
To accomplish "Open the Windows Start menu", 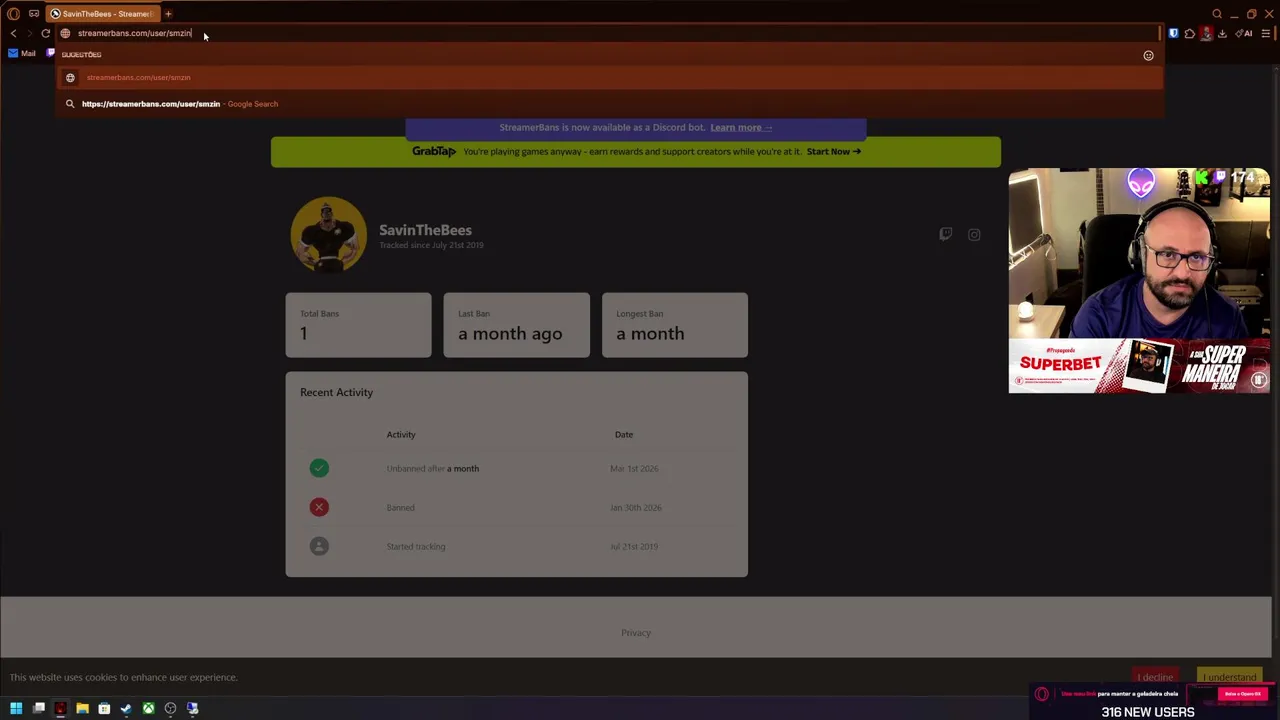I will [16, 708].
